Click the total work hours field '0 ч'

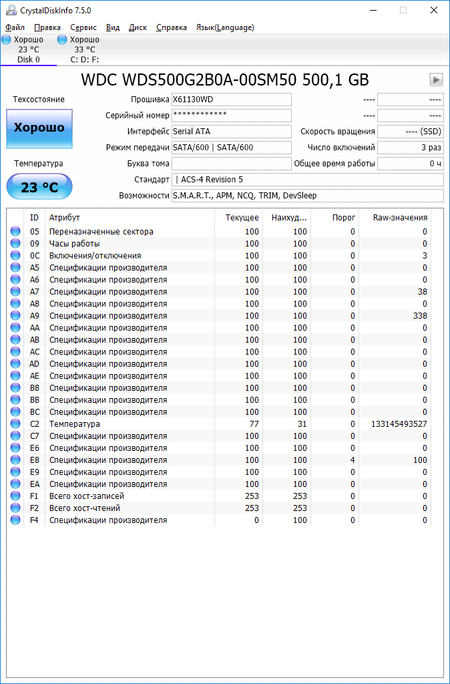[410, 164]
